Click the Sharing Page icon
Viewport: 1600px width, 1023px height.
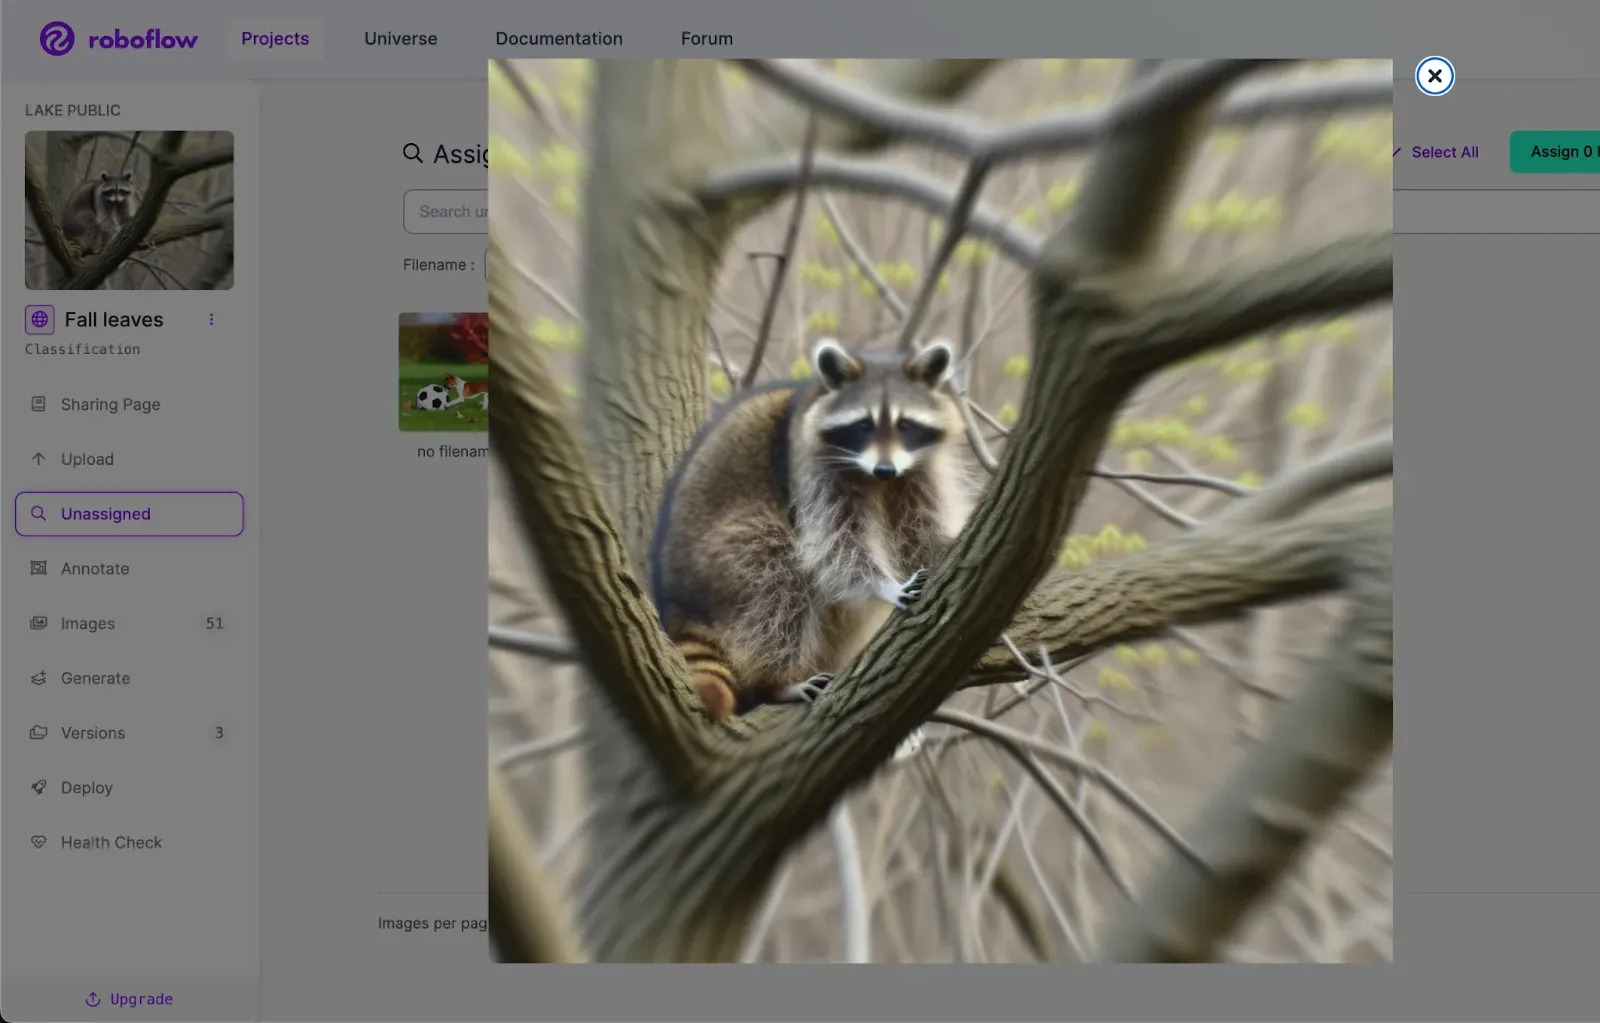[39, 405]
